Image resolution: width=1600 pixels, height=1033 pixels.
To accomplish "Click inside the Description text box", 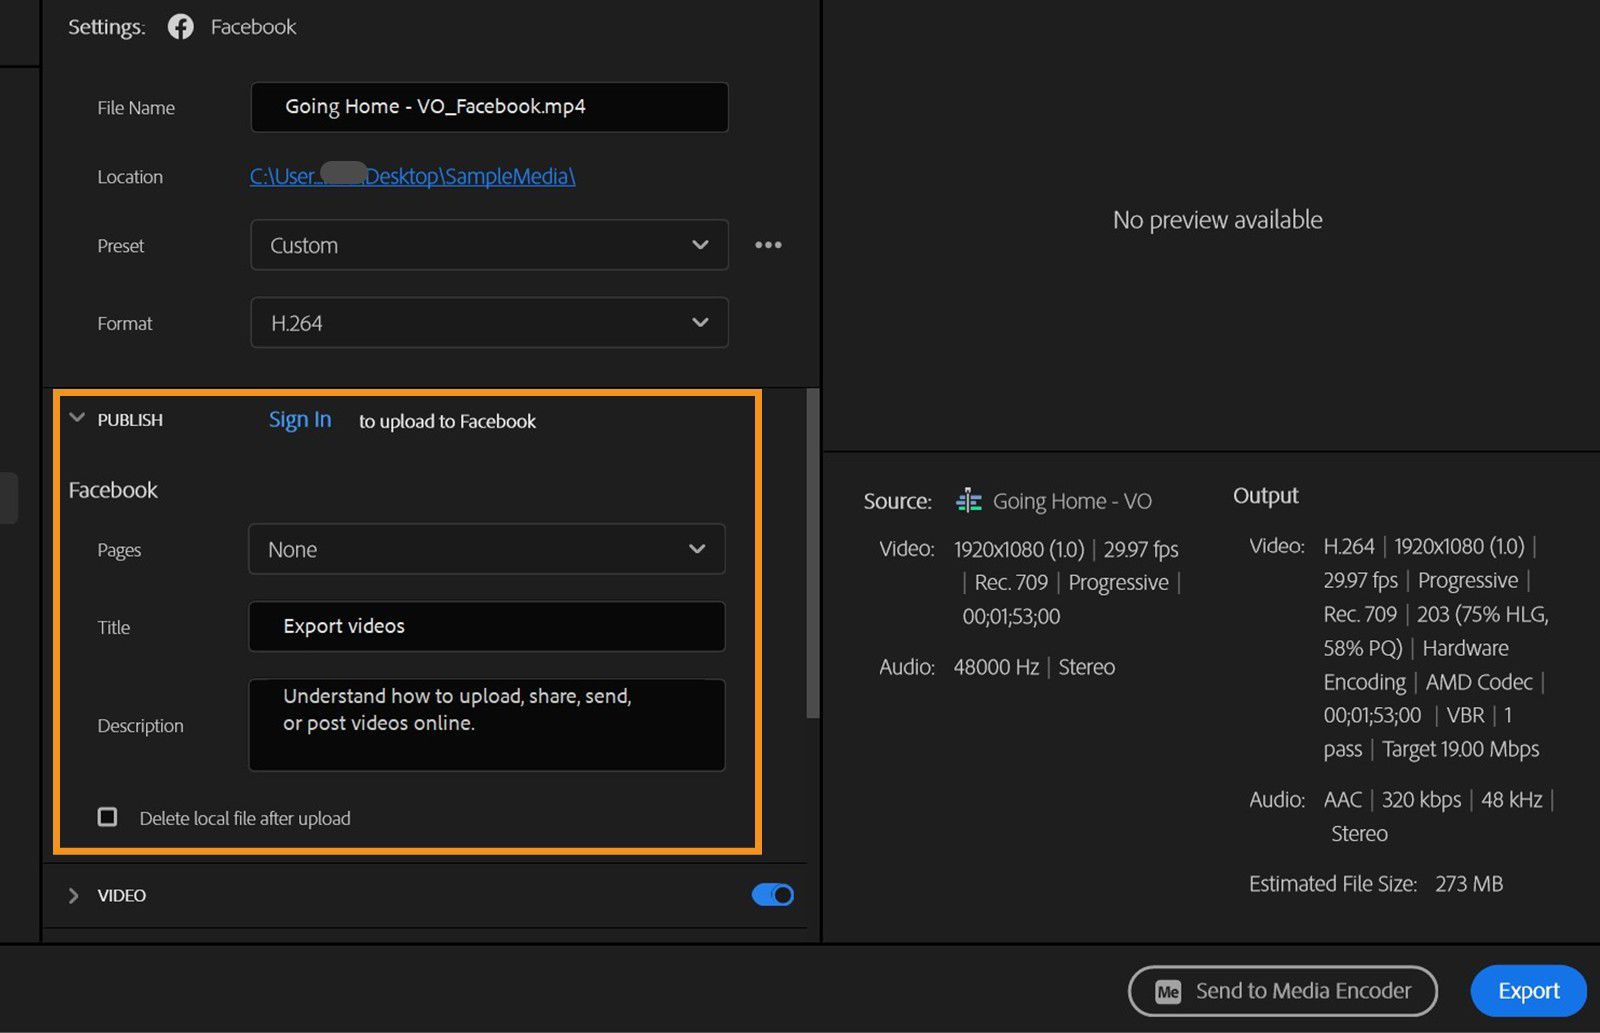I will [486, 724].
